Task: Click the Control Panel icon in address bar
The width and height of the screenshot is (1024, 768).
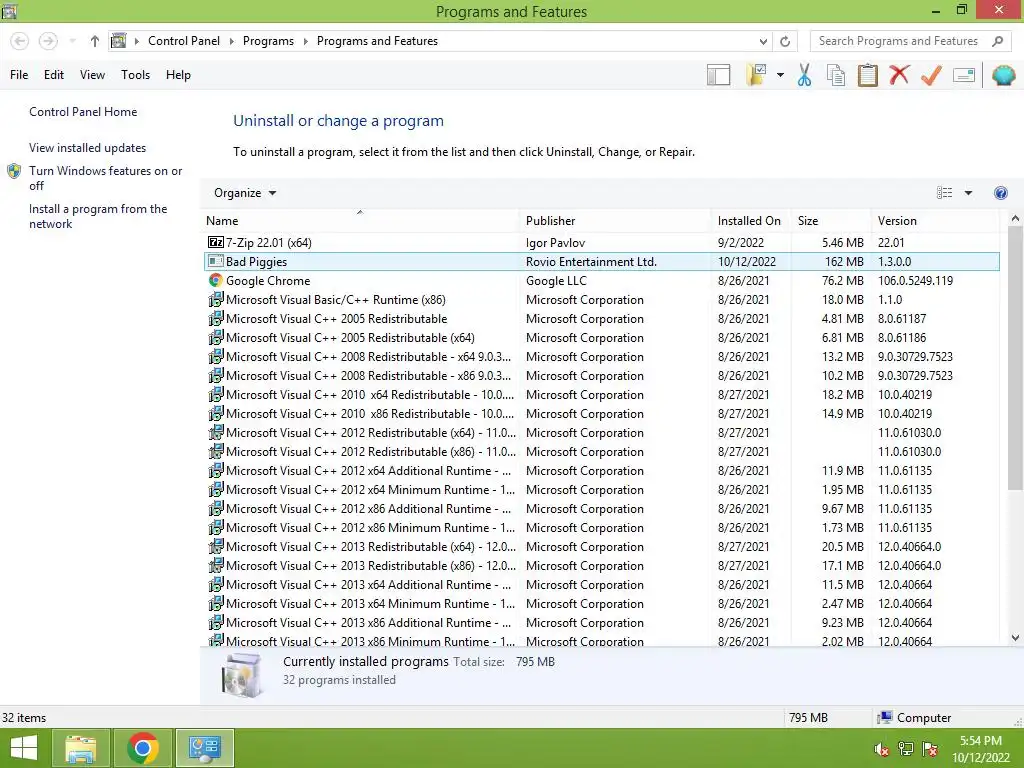Action: tap(118, 41)
